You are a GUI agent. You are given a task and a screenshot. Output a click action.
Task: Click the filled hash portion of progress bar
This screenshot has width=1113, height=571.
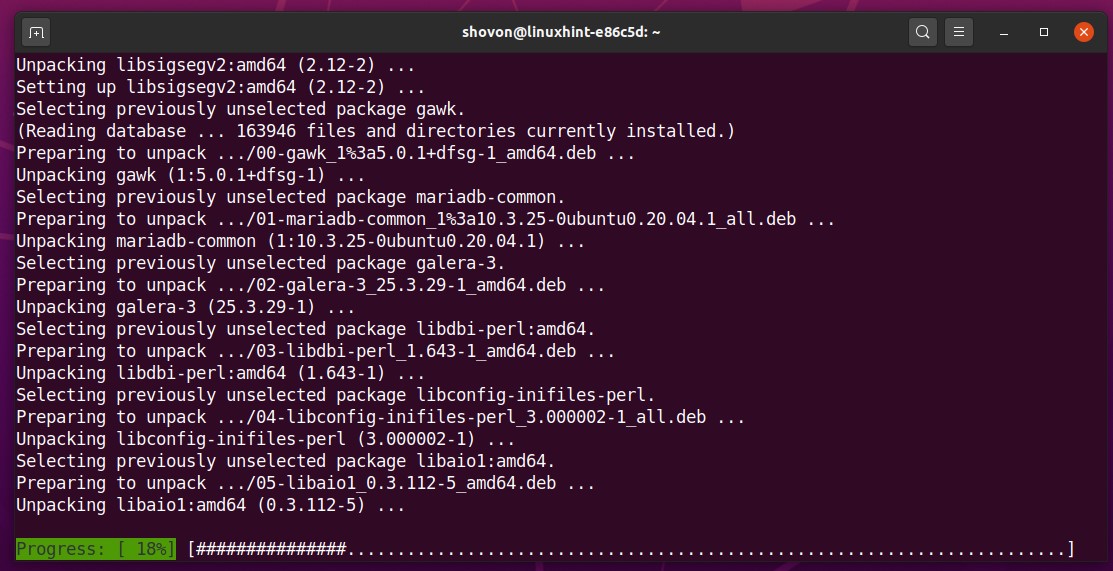(x=270, y=549)
